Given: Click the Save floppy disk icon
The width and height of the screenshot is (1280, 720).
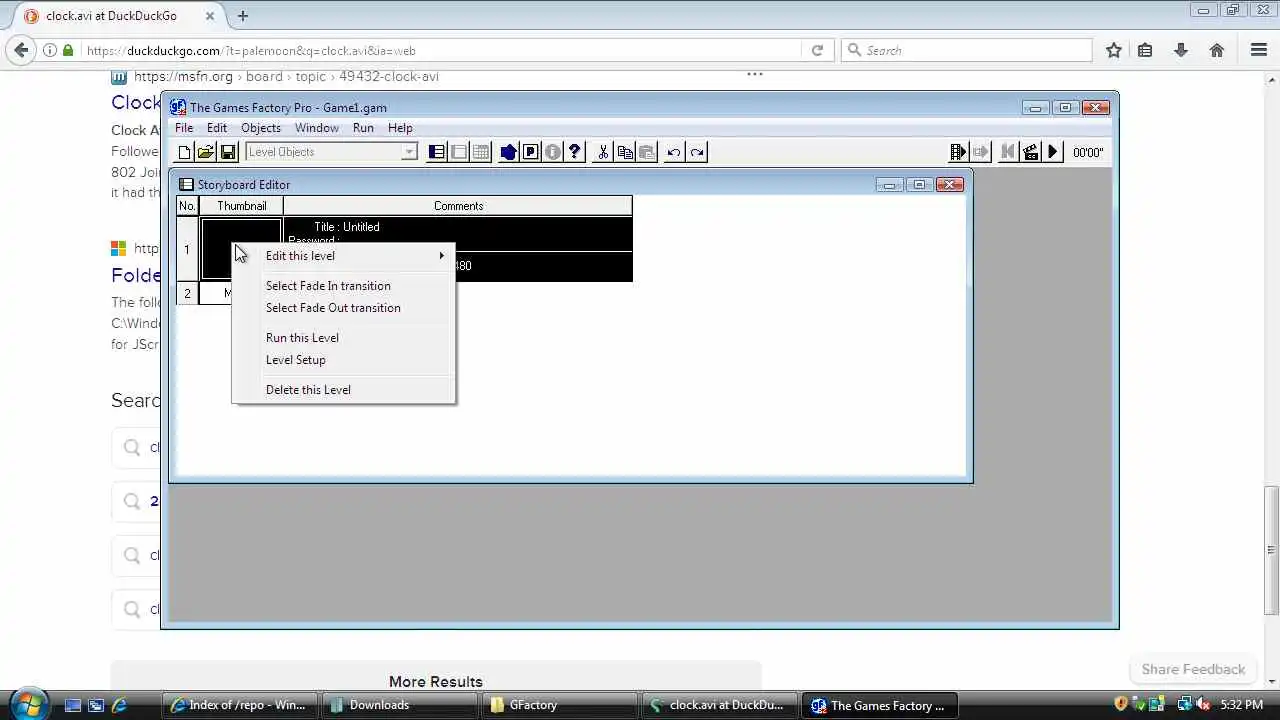Looking at the screenshot, I should point(228,152).
